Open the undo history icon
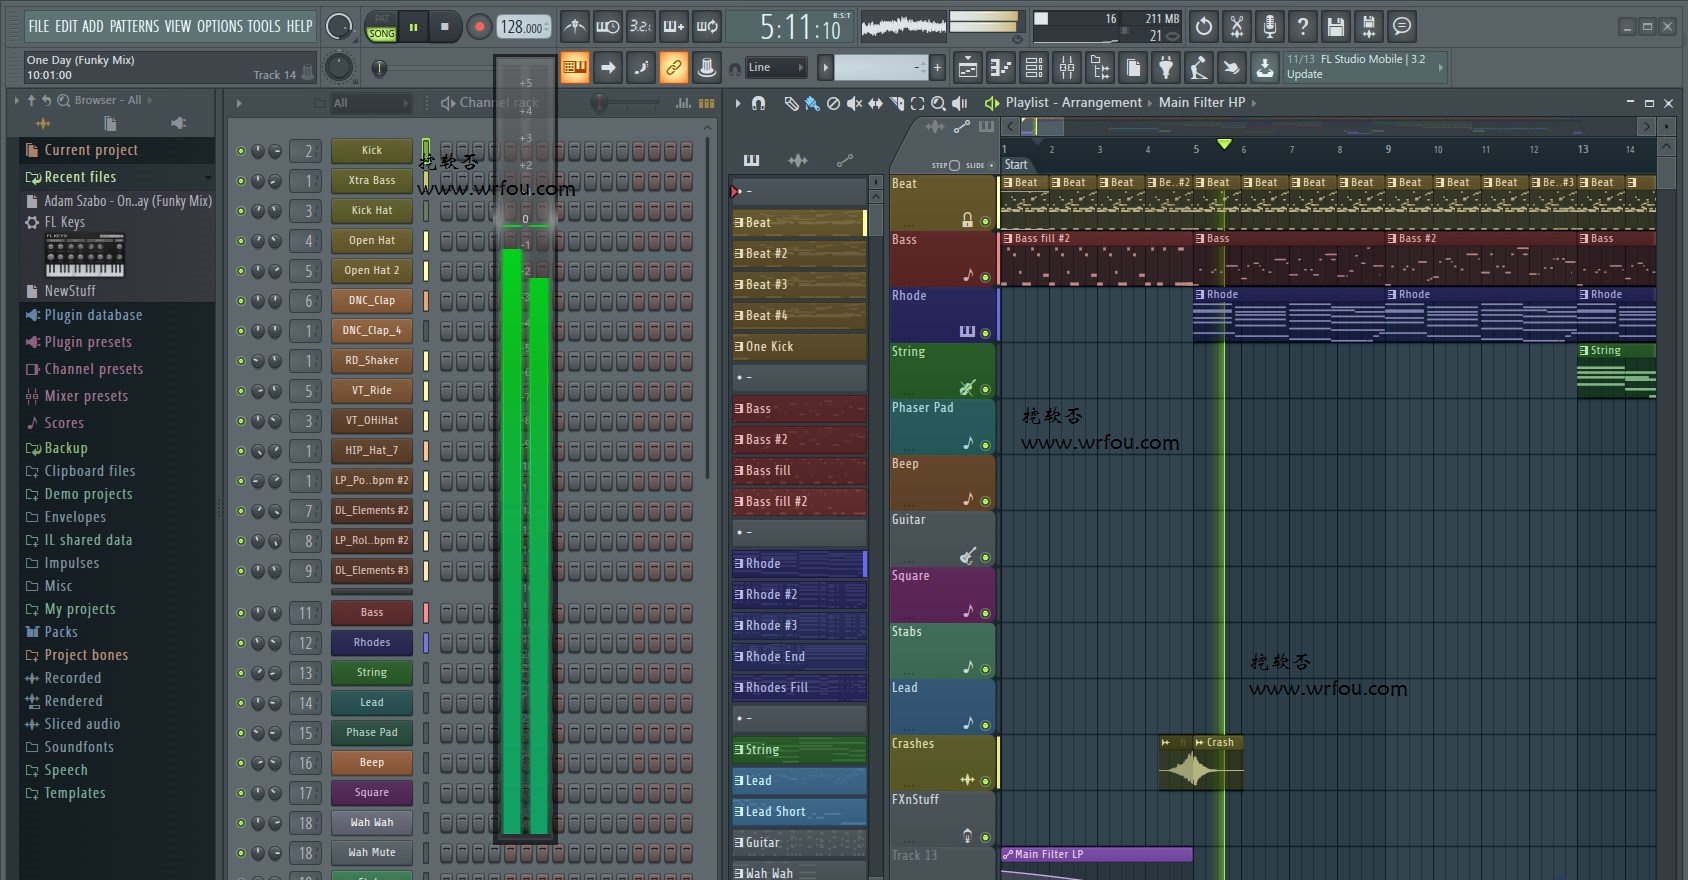Screen dimensions: 1688x880 coord(1204,27)
